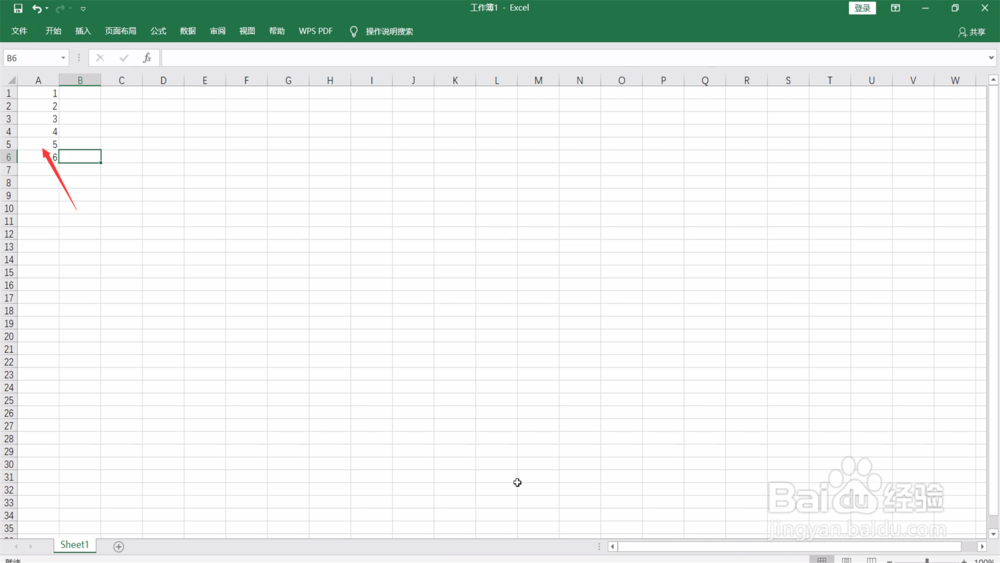This screenshot has height=563, width=1000.
Task: Open the 审阅 ribbon tab
Action: pos(217,31)
